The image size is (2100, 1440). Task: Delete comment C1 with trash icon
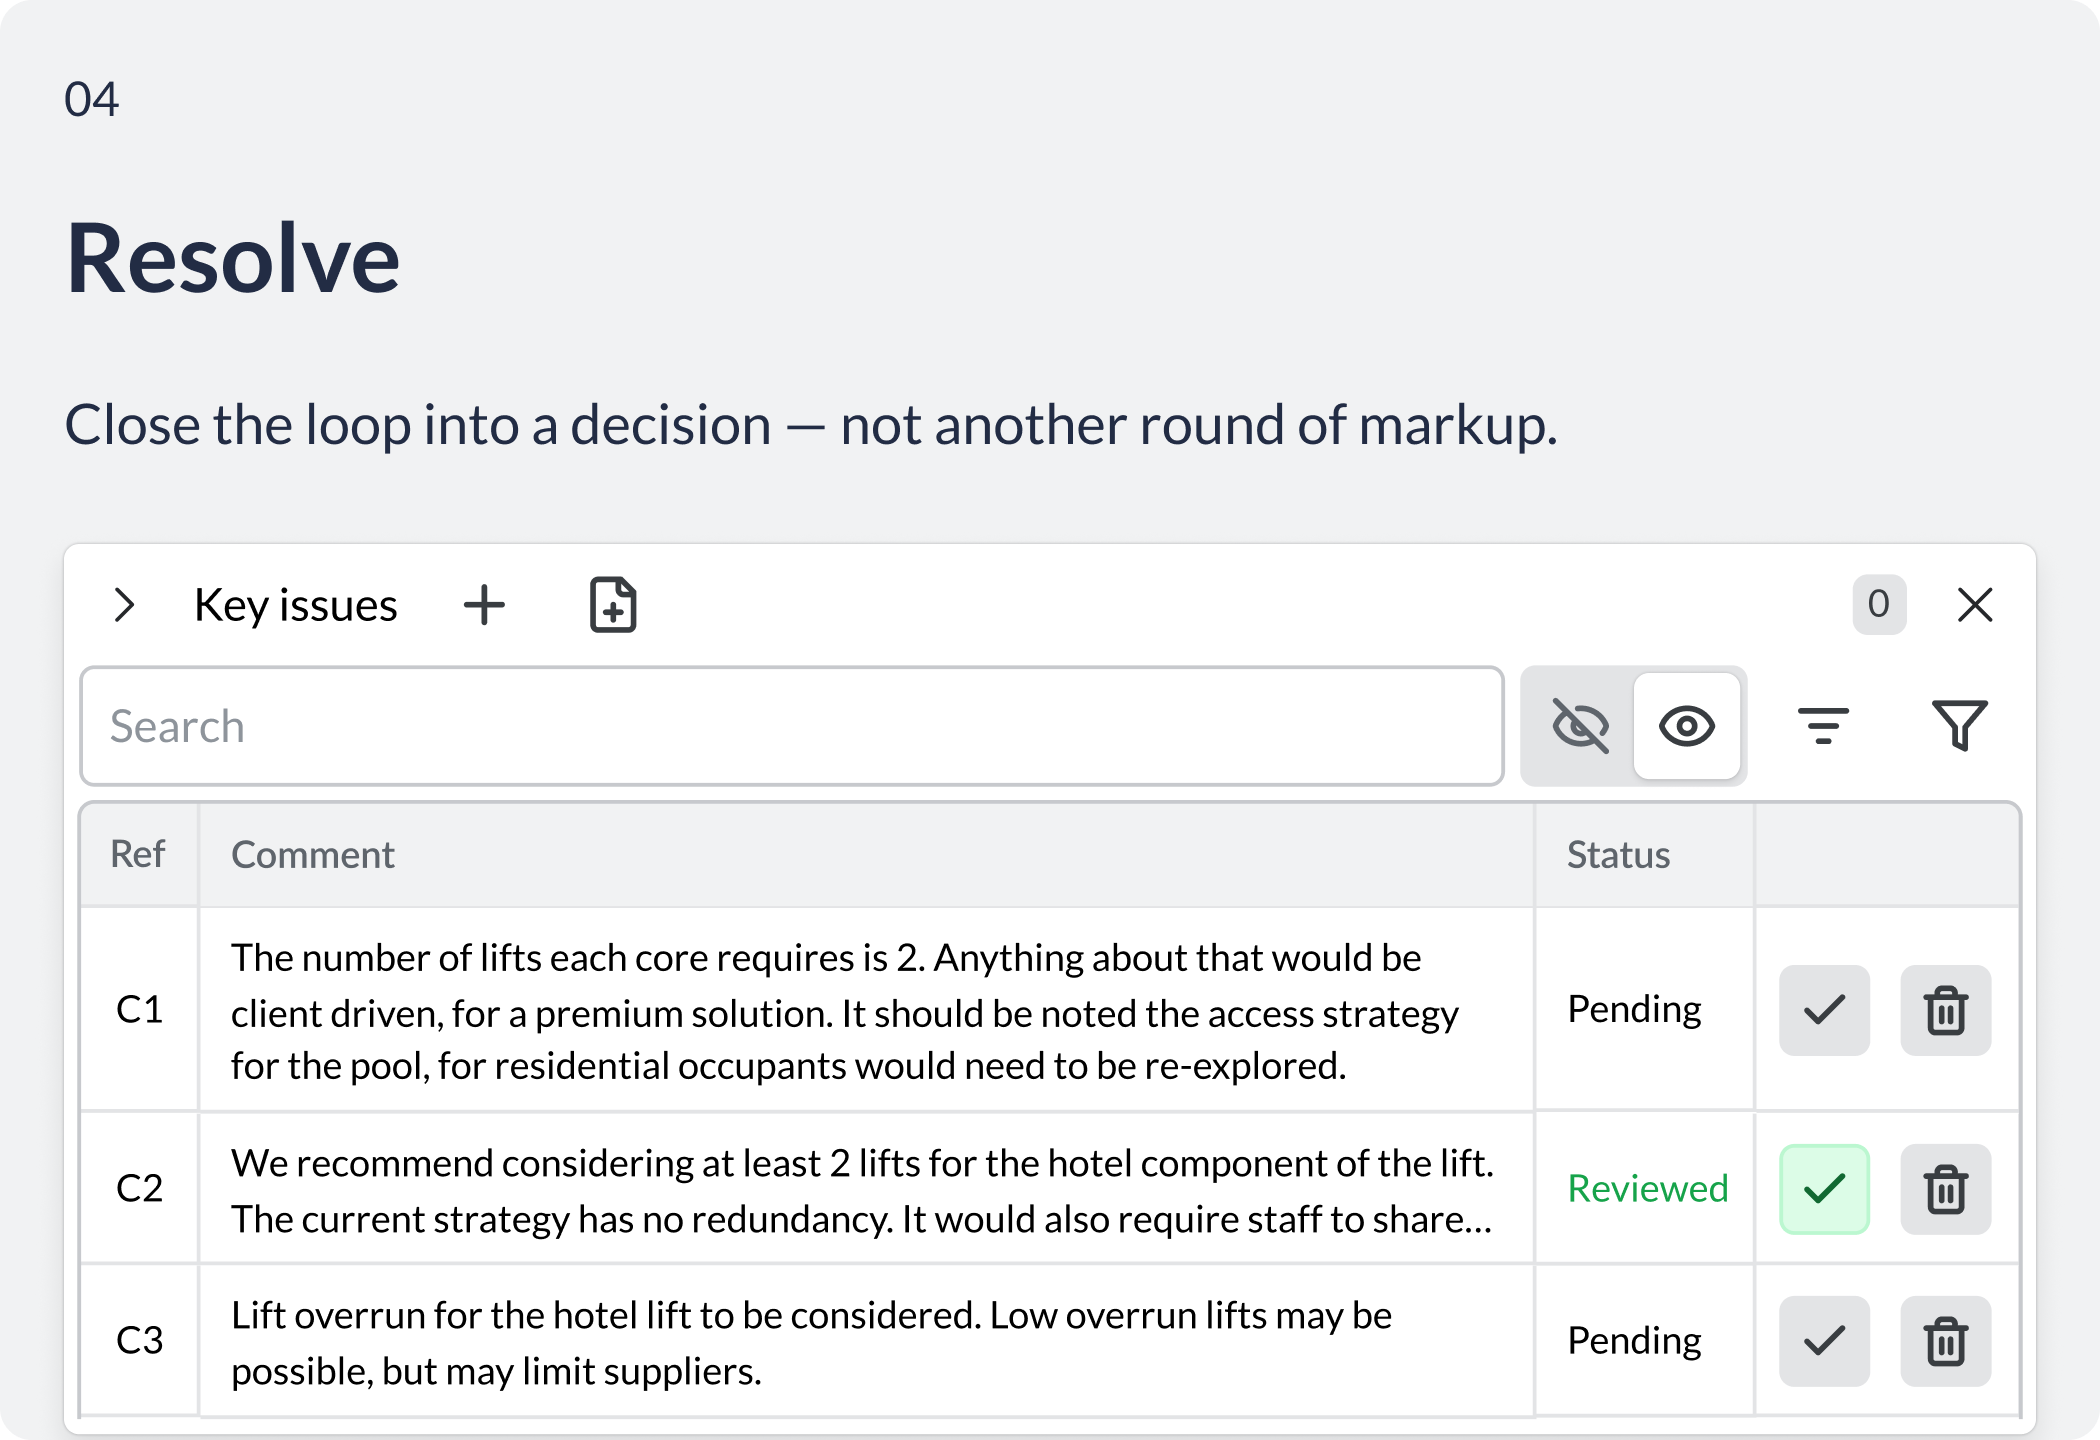click(x=1946, y=1010)
